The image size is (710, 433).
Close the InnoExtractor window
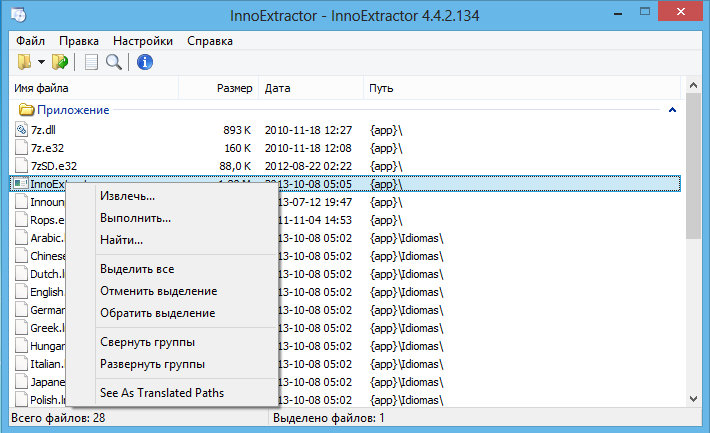tap(681, 11)
